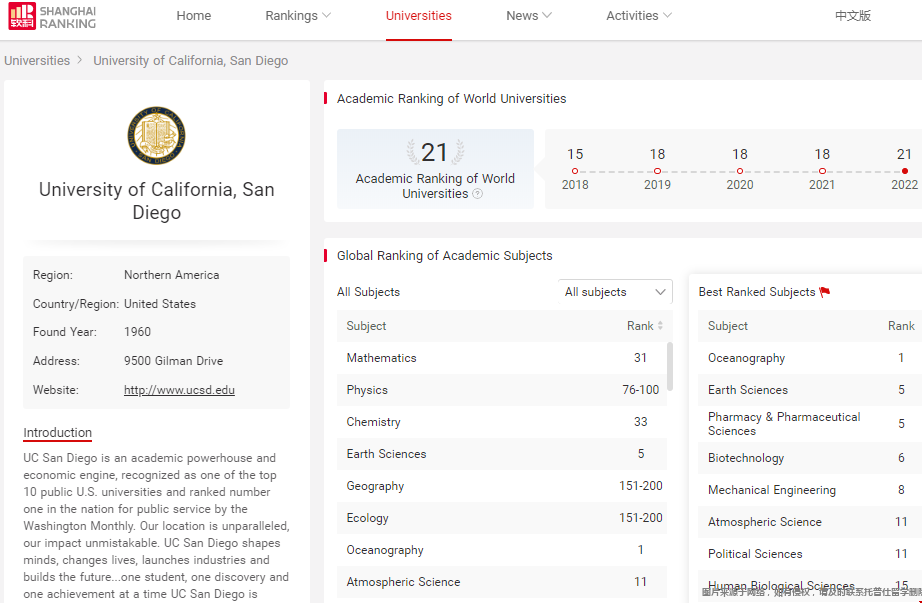Select the 2022 ranking timeline point
This screenshot has height=603, width=922.
[x=904, y=171]
